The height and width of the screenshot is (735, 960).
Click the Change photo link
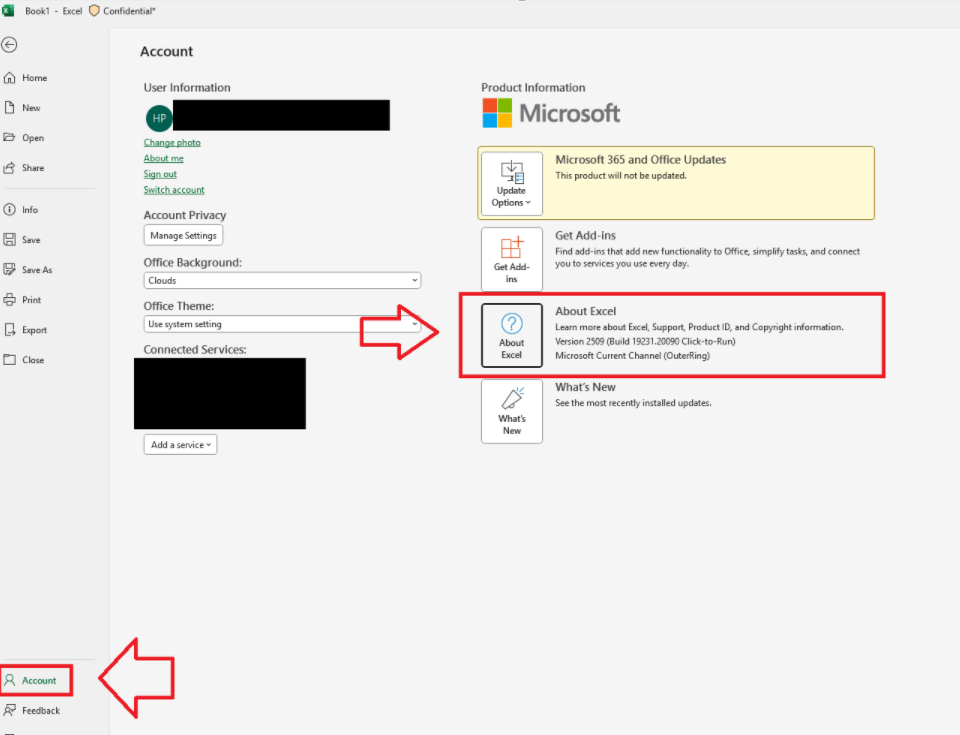[172, 142]
